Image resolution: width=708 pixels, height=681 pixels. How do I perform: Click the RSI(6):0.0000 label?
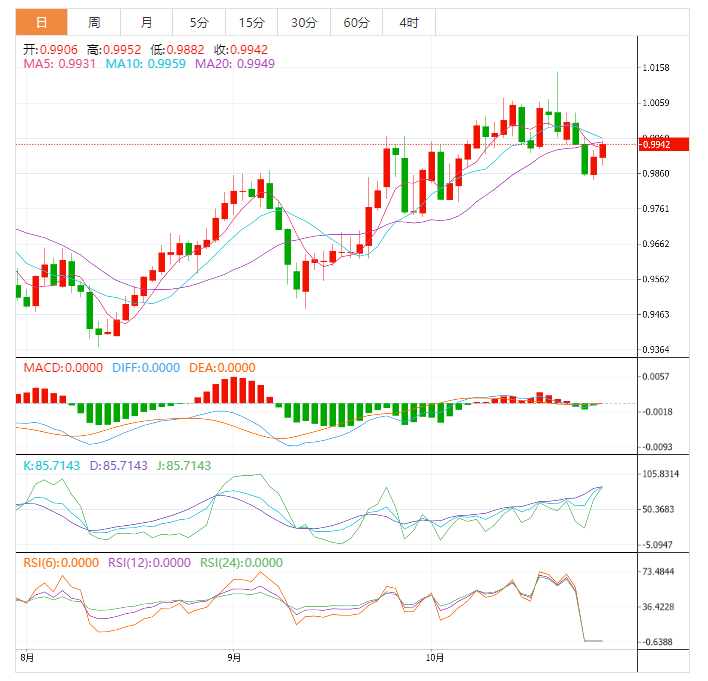coord(62,563)
